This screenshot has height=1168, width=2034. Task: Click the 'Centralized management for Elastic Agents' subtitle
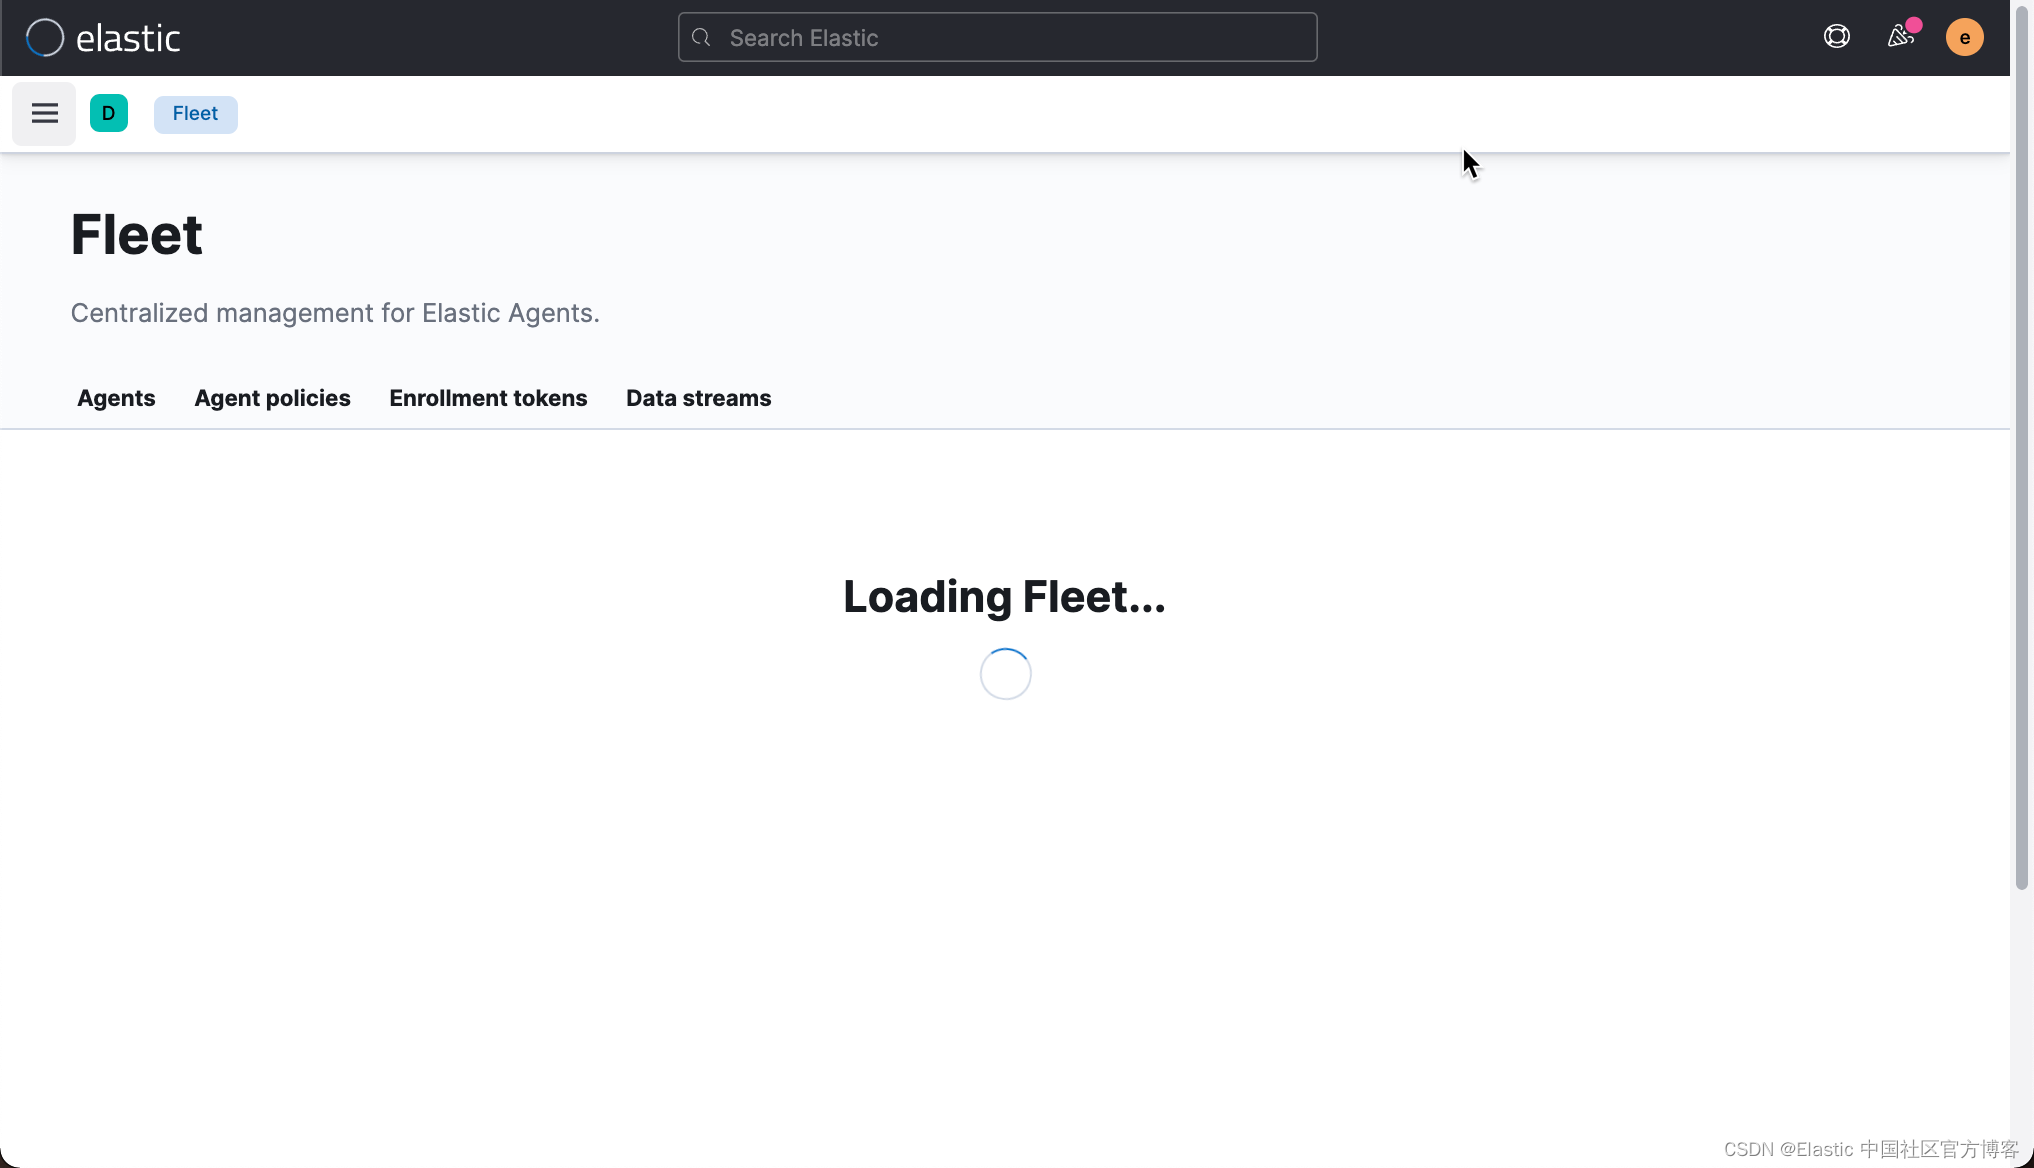(x=335, y=313)
